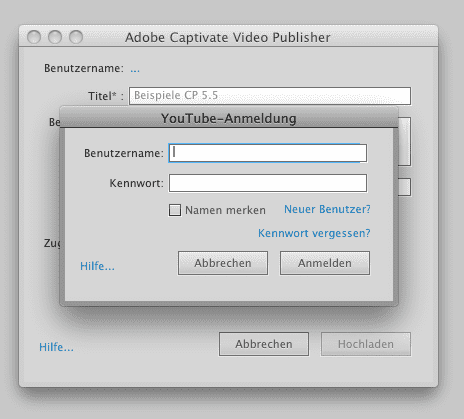Minimize the Video Publisher window
The width and height of the screenshot is (464, 419).
(x=55, y=37)
